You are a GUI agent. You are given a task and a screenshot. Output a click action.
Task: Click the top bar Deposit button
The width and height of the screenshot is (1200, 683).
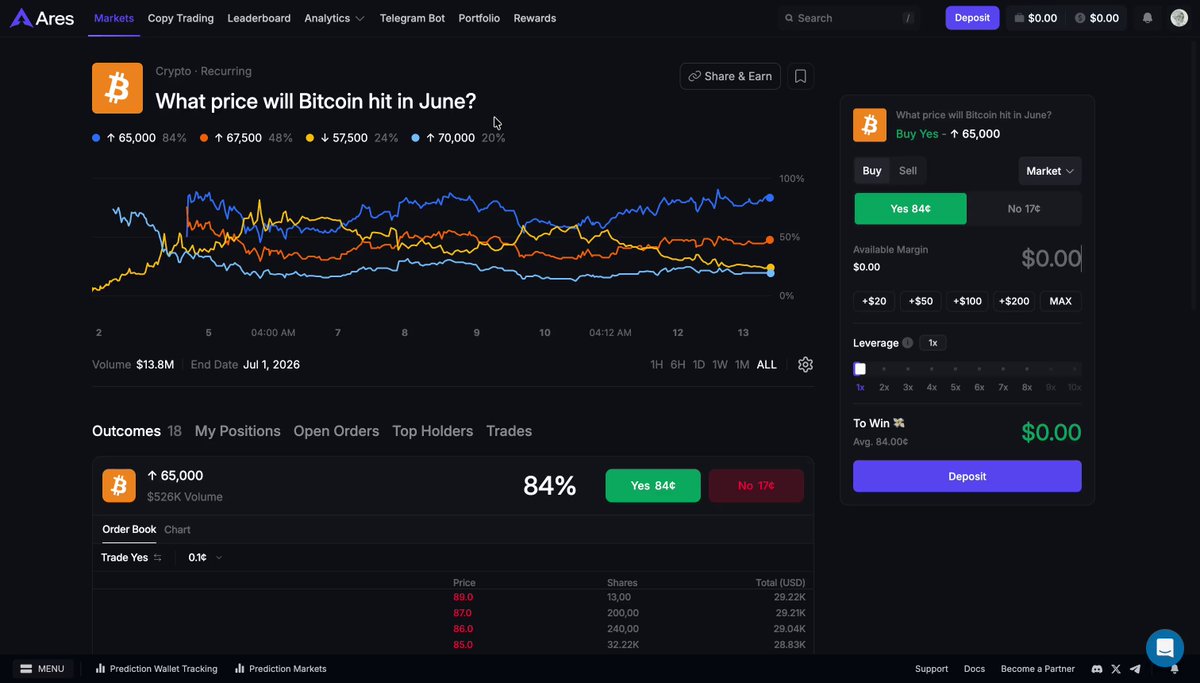pyautogui.click(x=972, y=18)
